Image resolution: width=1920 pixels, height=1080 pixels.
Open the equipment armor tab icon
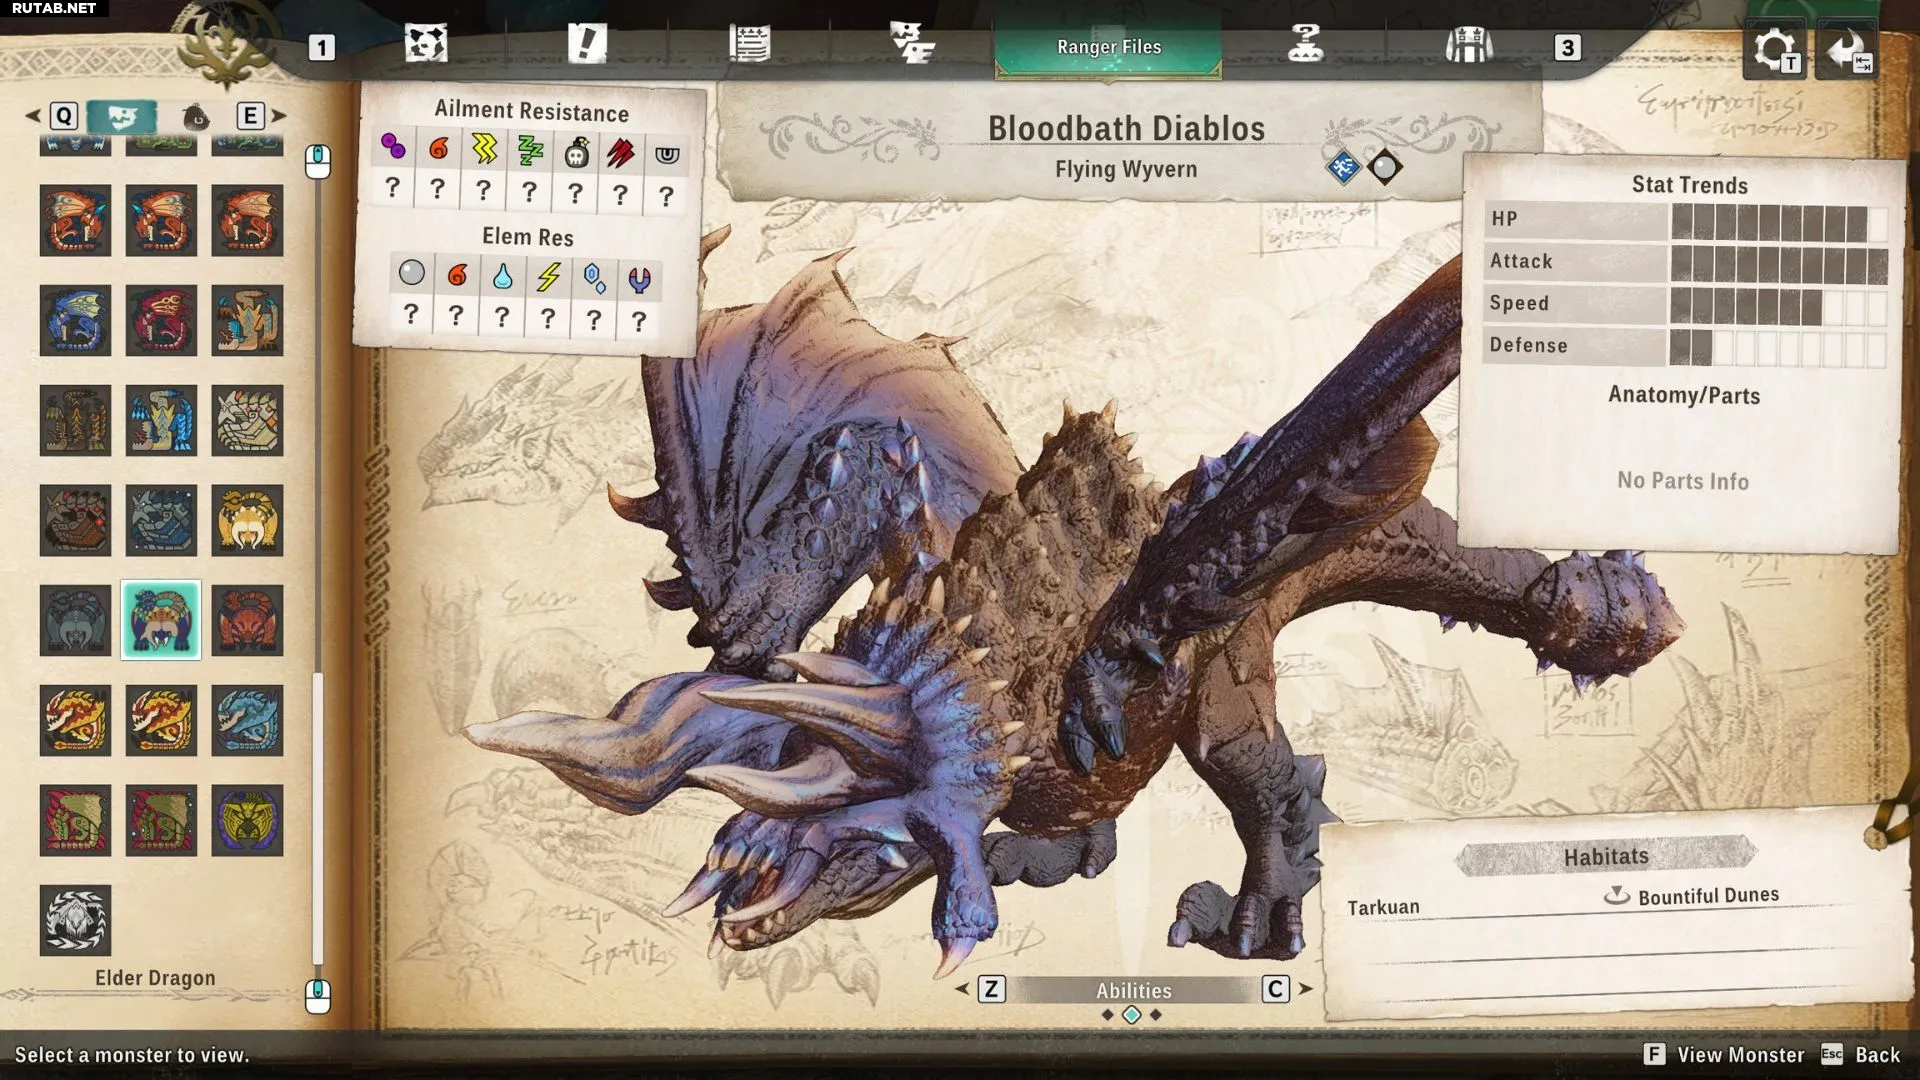tap(1468, 45)
